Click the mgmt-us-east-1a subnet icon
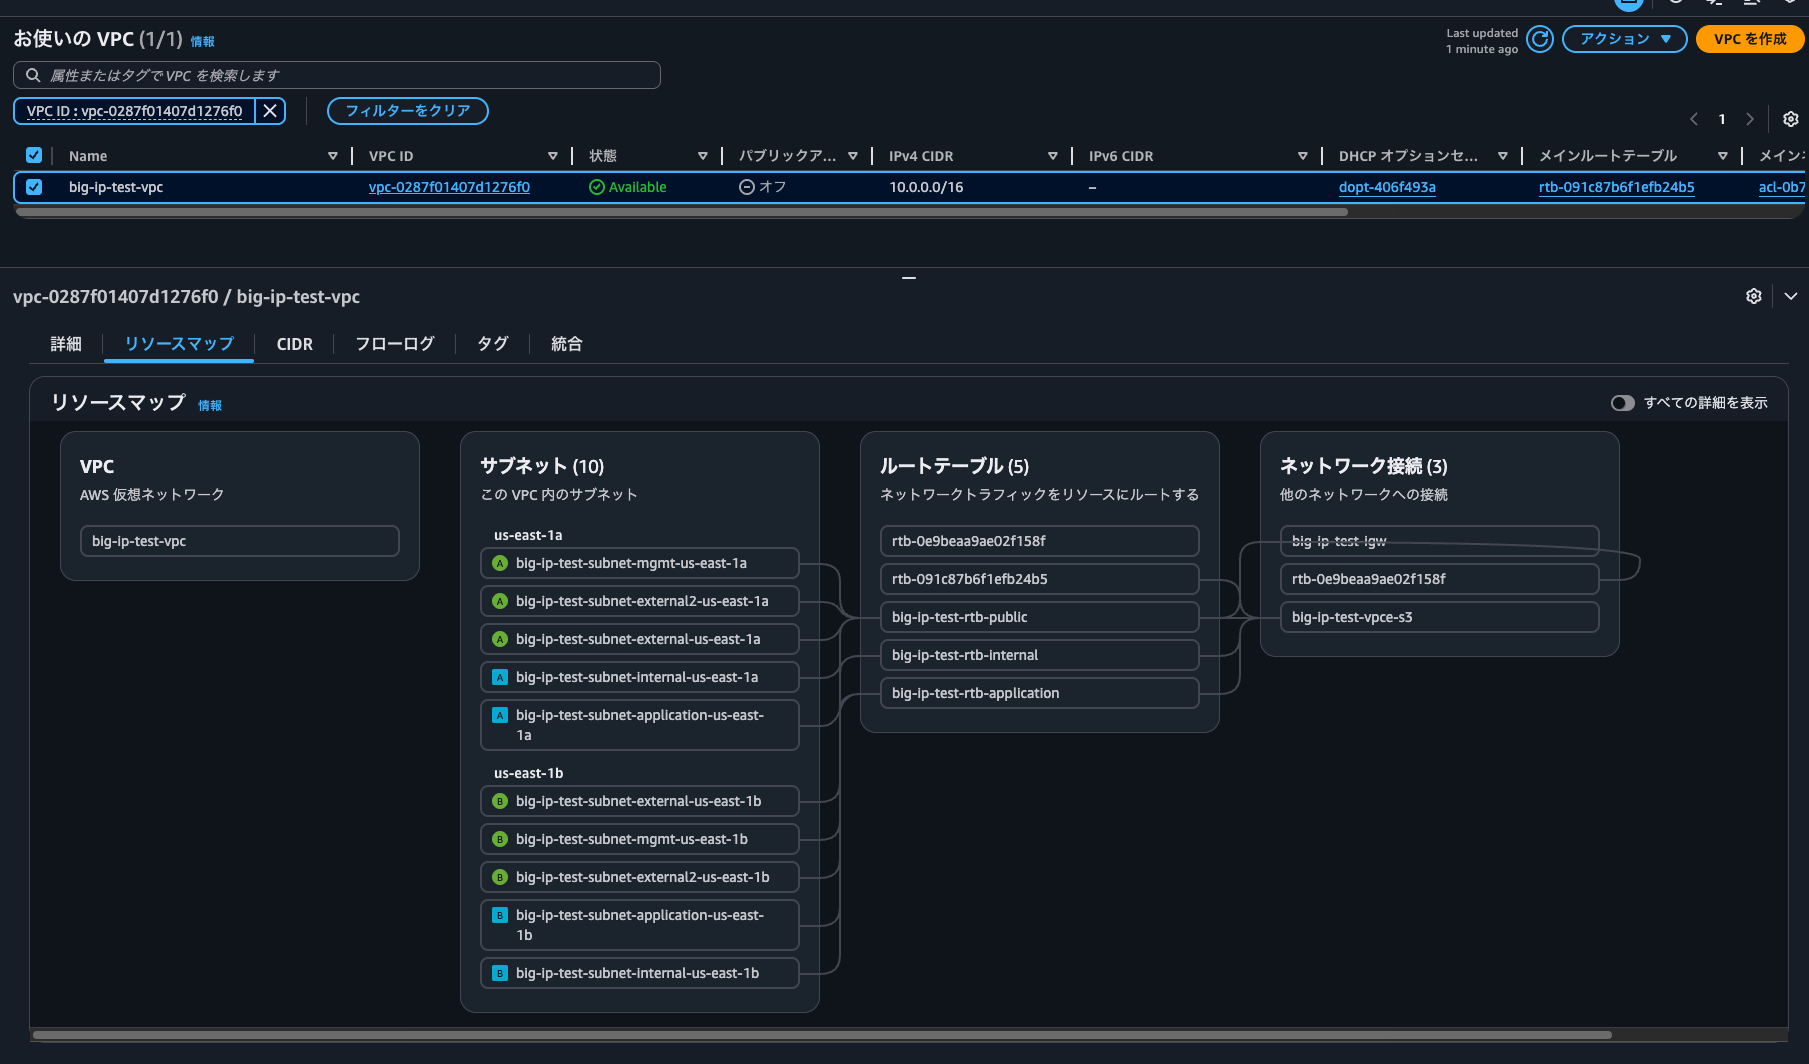Viewport: 1809px width, 1064px height. pos(500,563)
